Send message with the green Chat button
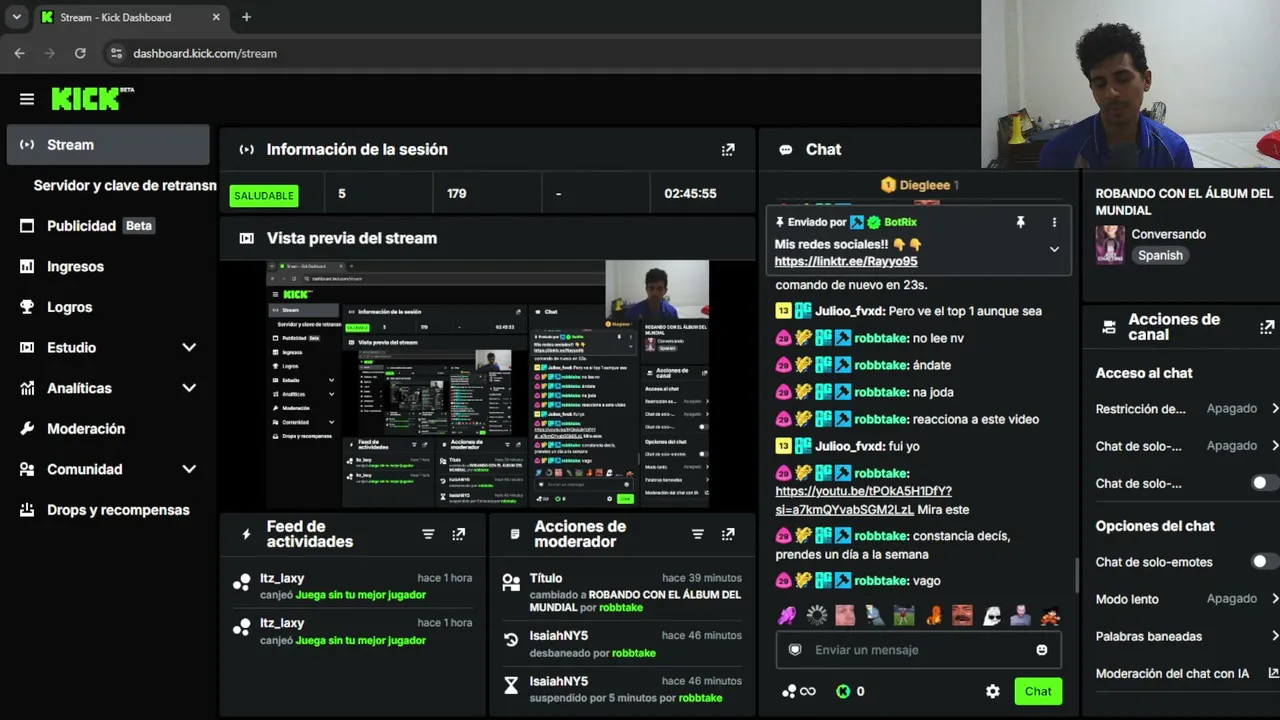 click(x=1038, y=691)
